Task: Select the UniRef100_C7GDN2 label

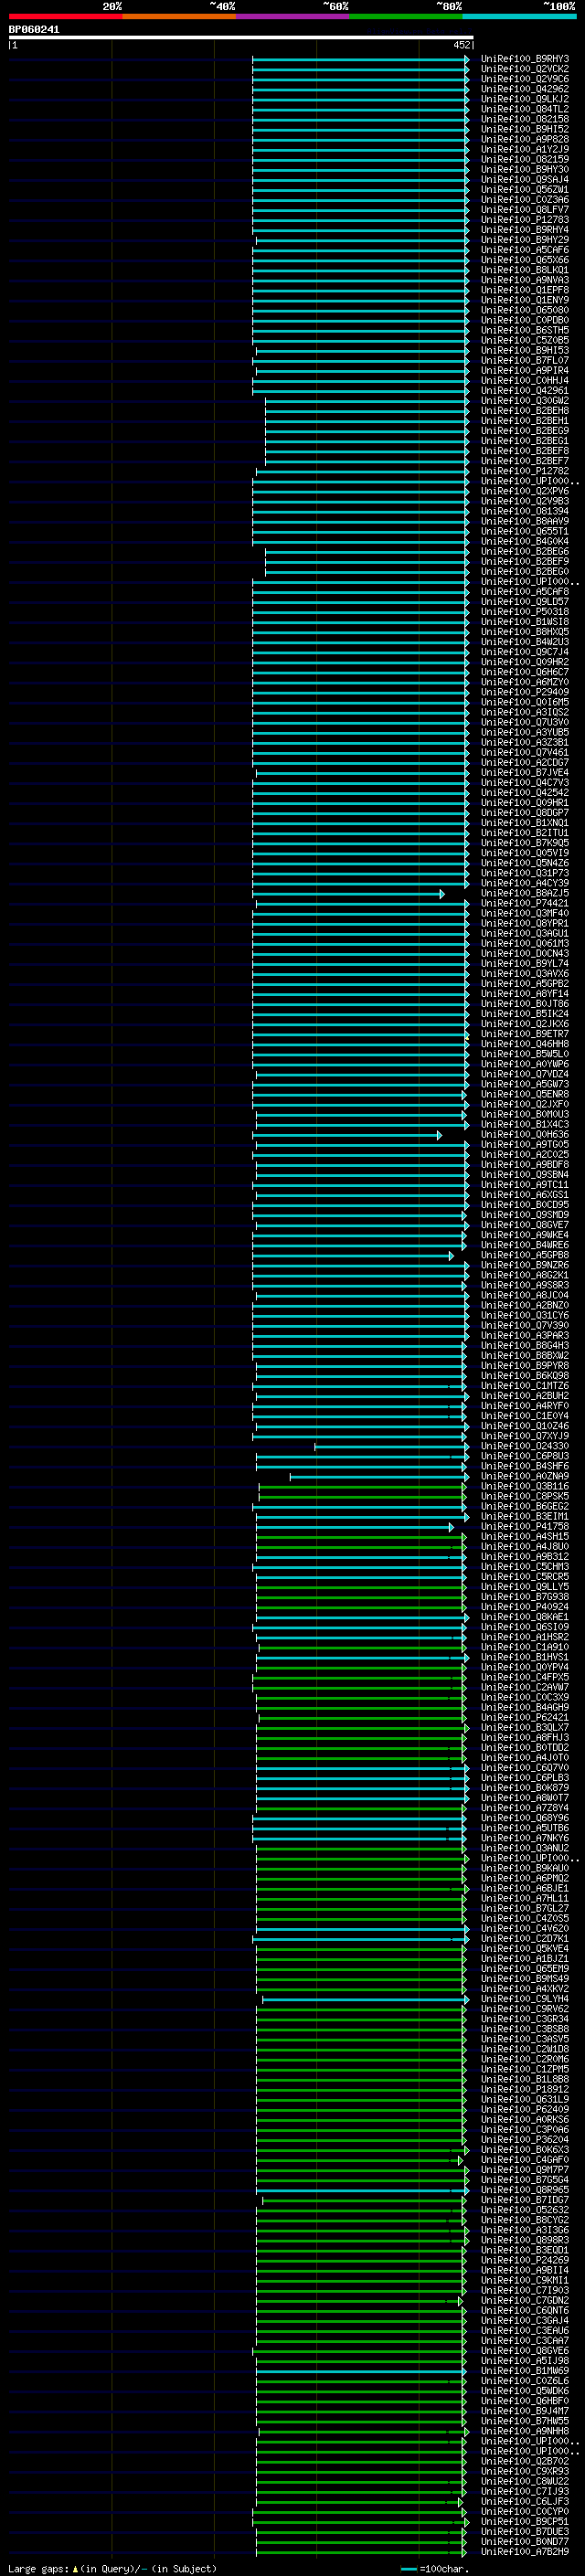Action: click(524, 2300)
